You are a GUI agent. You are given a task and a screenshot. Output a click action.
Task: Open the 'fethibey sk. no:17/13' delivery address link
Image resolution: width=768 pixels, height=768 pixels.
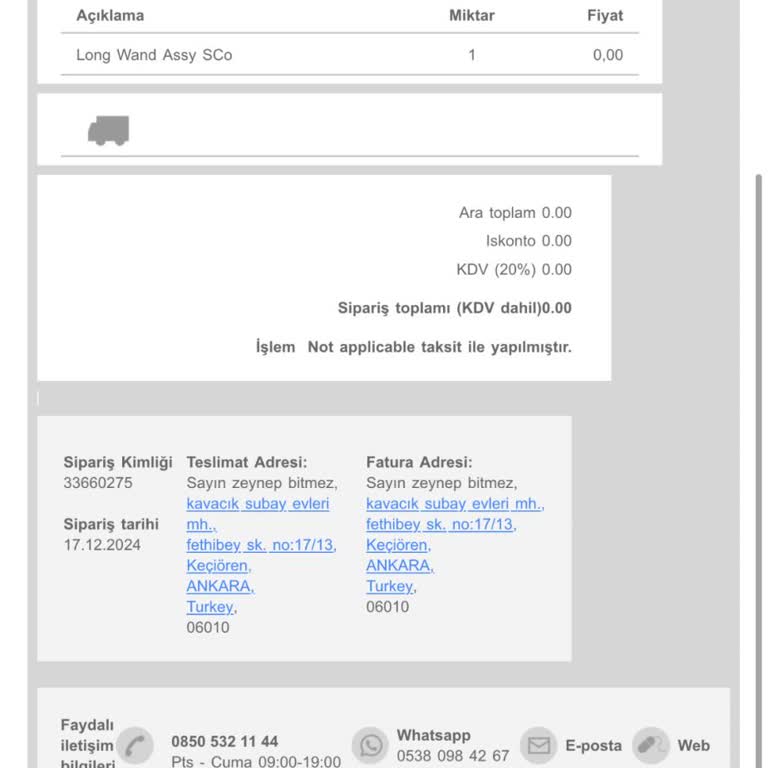coord(261,545)
